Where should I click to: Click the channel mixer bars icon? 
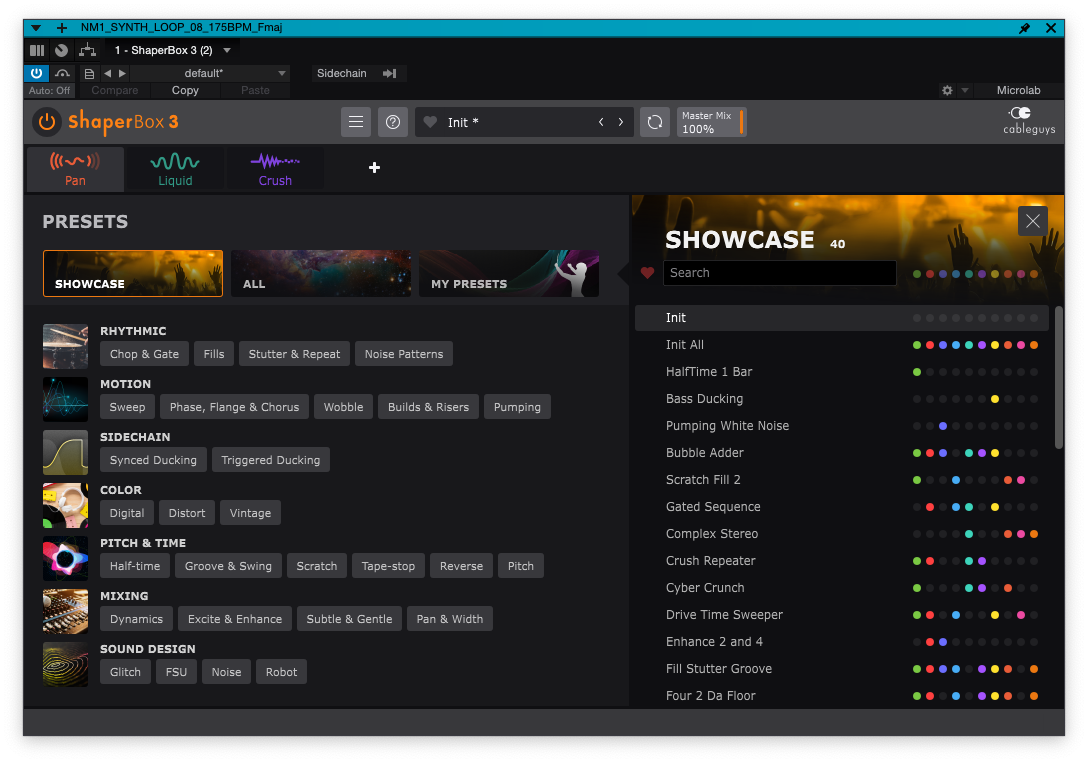tap(37, 50)
